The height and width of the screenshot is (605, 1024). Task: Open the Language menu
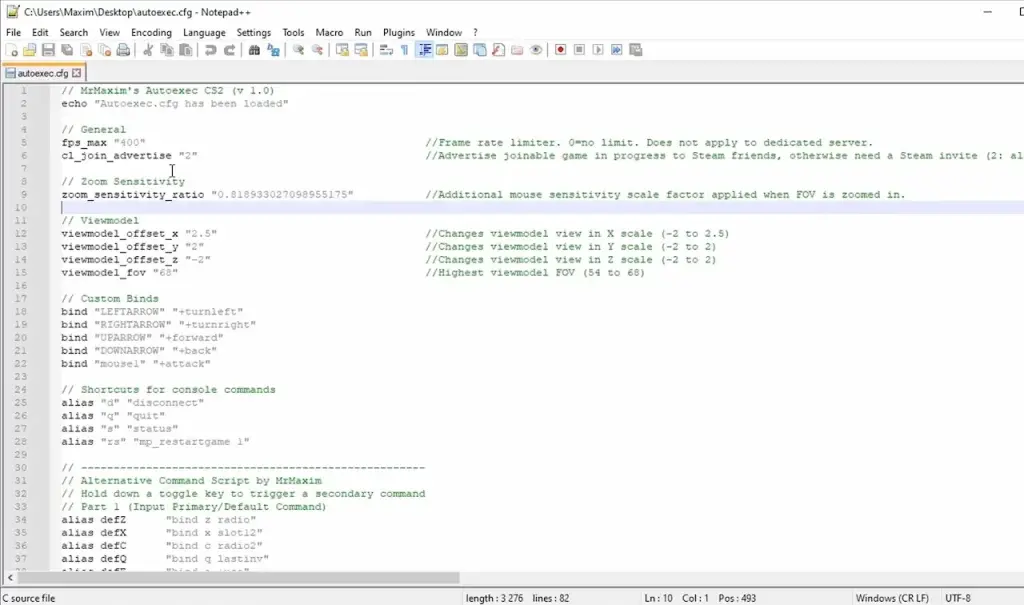(x=204, y=32)
